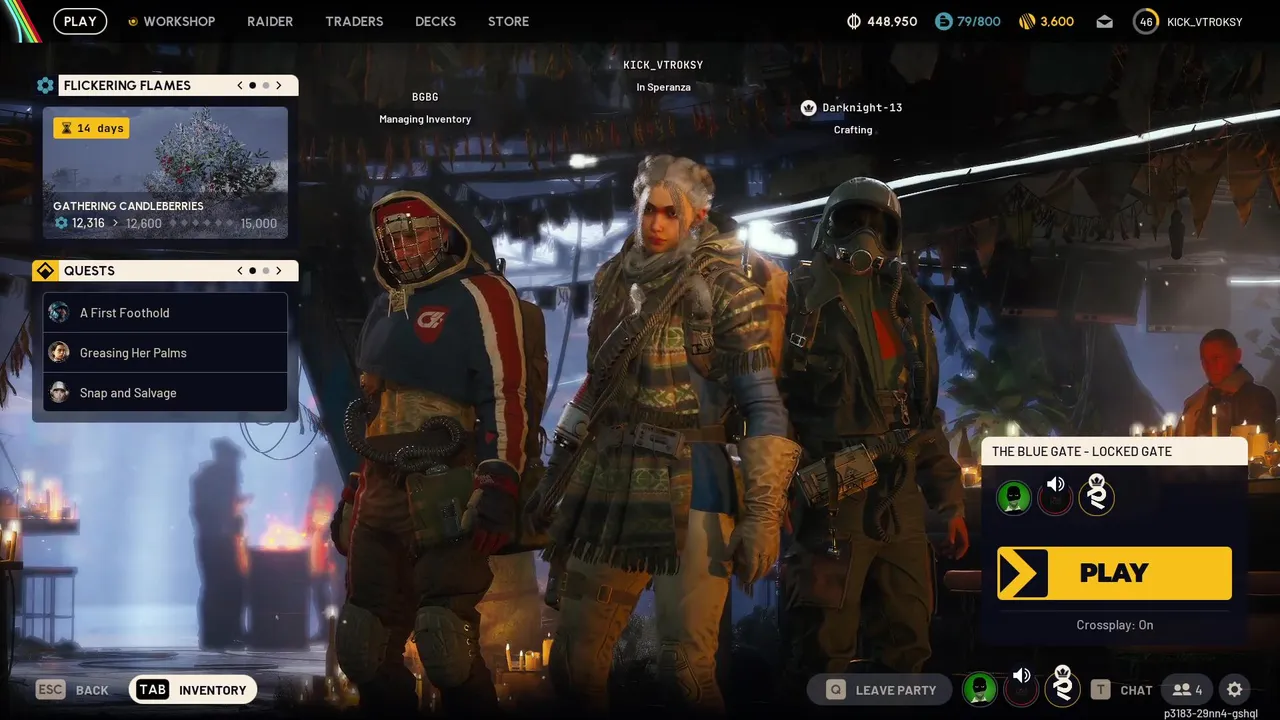This screenshot has width=1280, height=720.
Task: Click the FLICKERING FLAMES panel title
Action: pyautogui.click(x=127, y=86)
